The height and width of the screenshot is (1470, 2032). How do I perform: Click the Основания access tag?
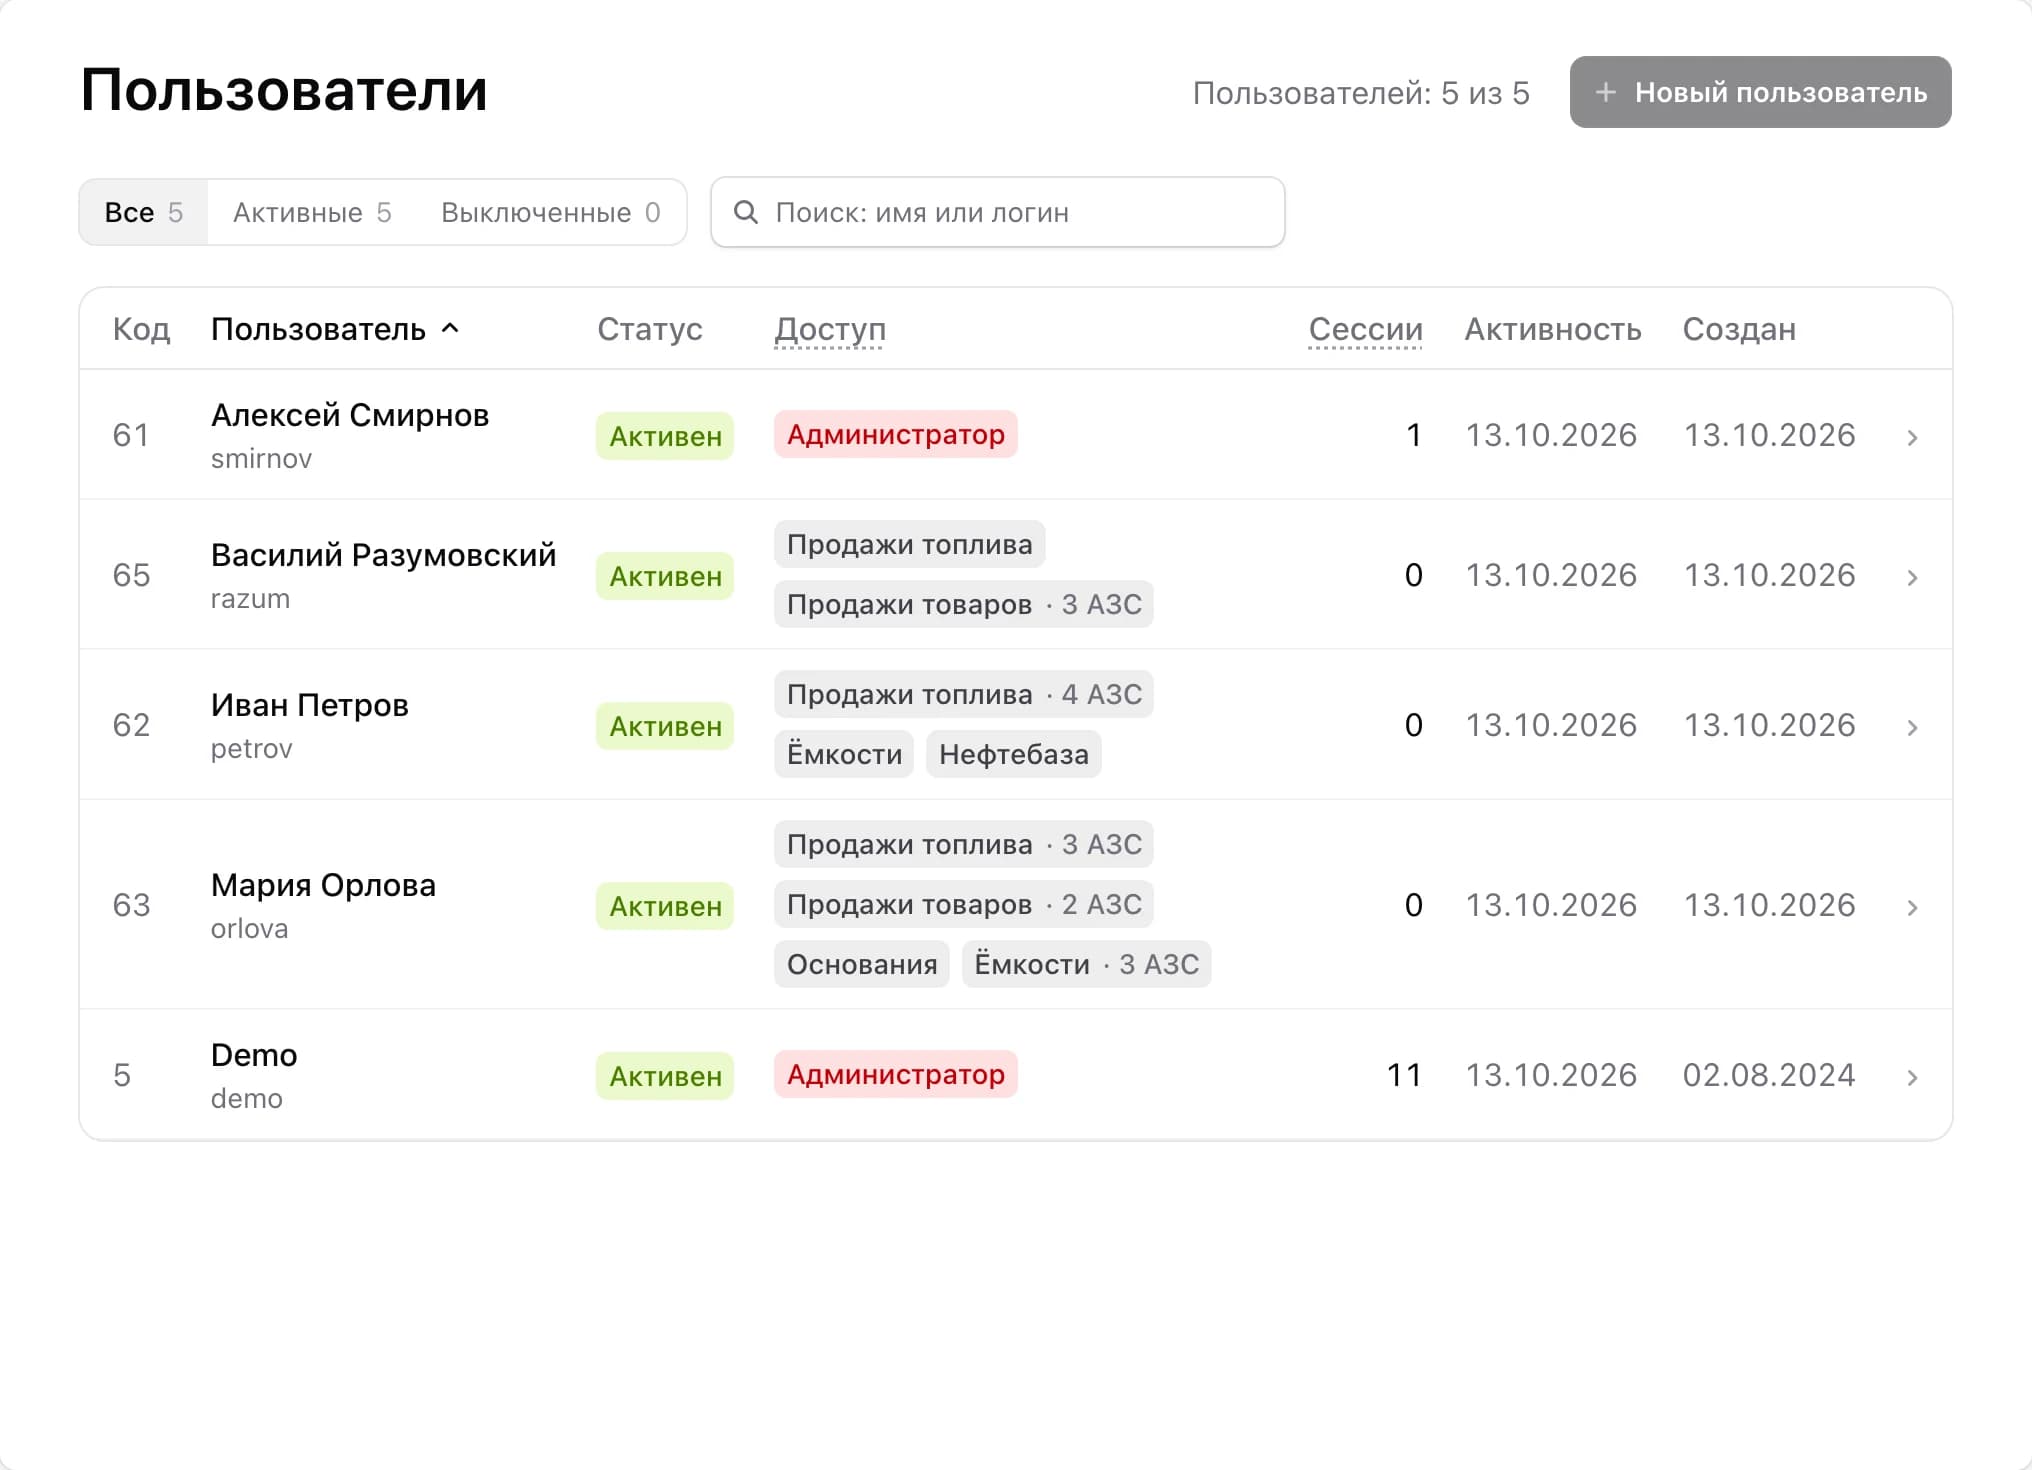862,964
